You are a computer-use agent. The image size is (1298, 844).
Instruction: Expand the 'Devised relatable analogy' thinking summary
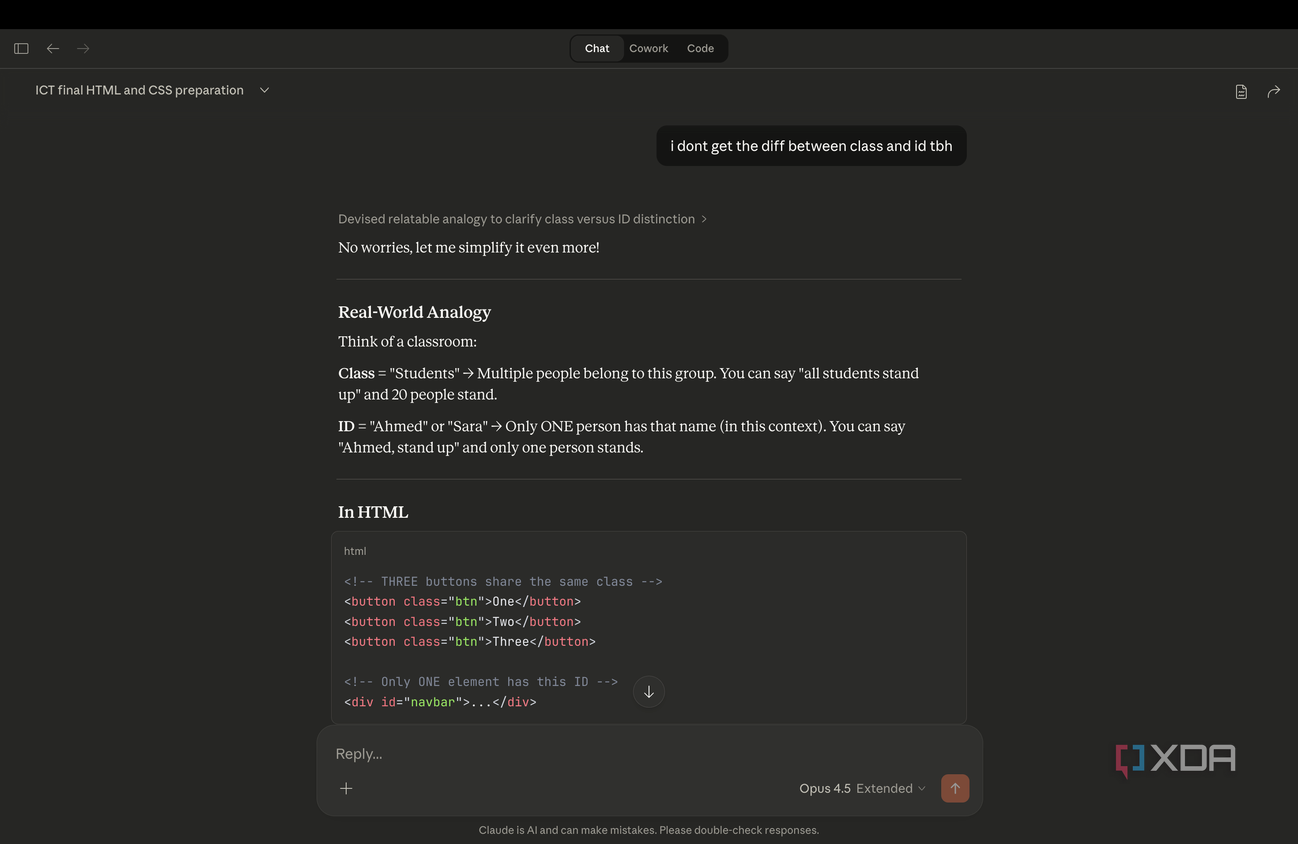click(522, 219)
